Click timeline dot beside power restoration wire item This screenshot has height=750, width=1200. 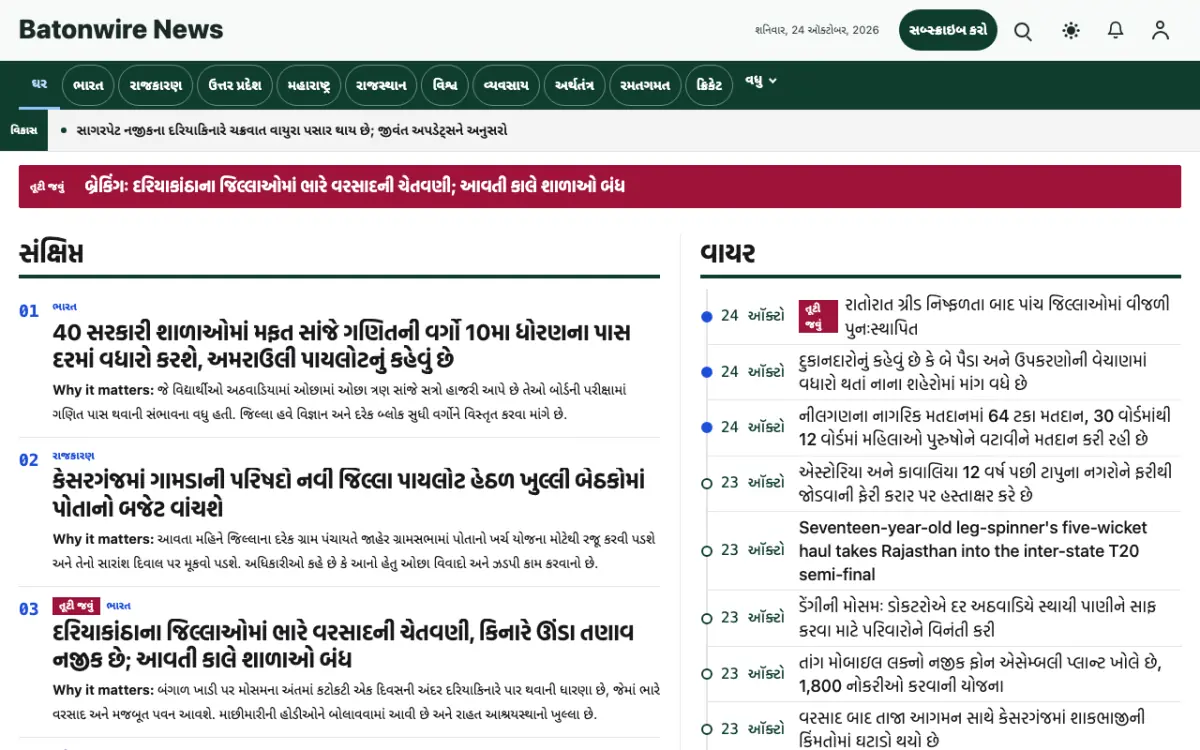point(707,316)
